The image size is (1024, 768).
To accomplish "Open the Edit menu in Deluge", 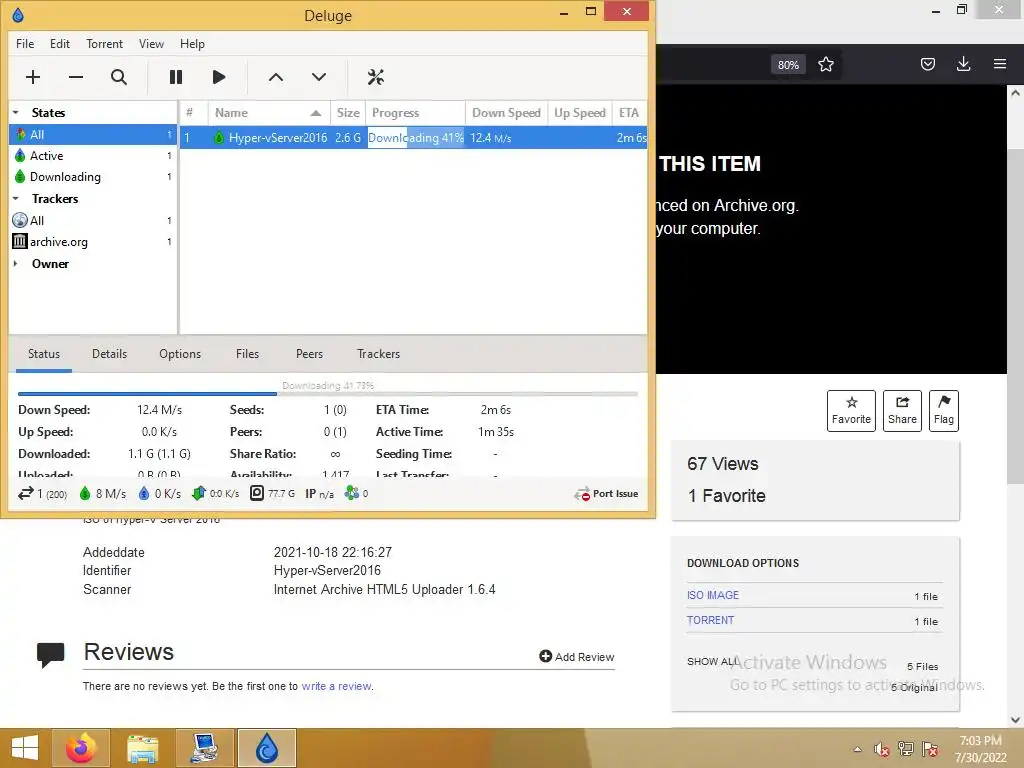I will 59,44.
